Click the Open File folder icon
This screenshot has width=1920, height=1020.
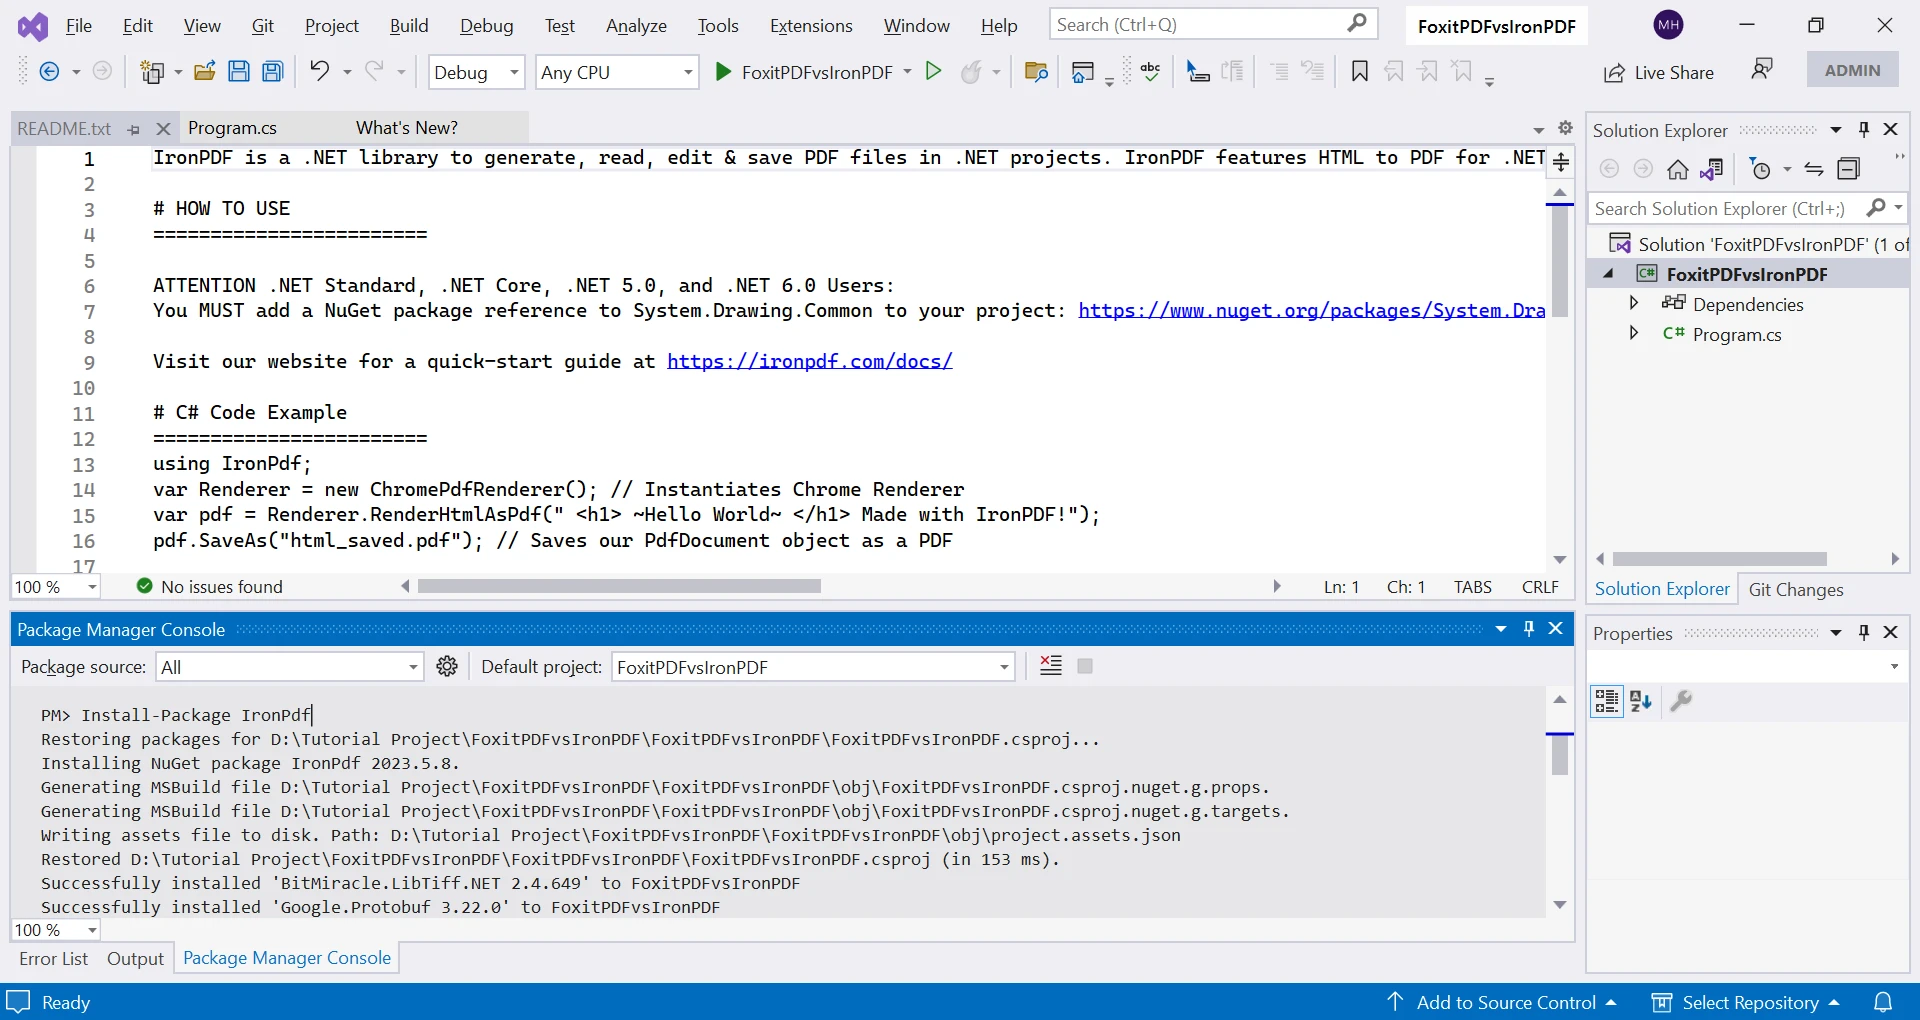pyautogui.click(x=205, y=71)
